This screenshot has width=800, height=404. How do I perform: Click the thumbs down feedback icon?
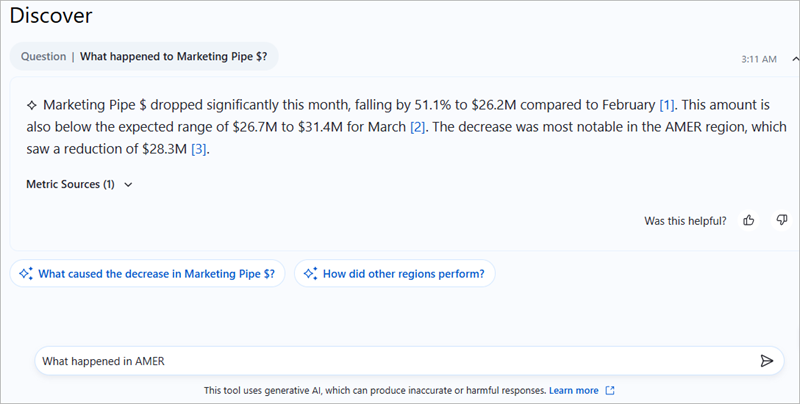coord(782,220)
